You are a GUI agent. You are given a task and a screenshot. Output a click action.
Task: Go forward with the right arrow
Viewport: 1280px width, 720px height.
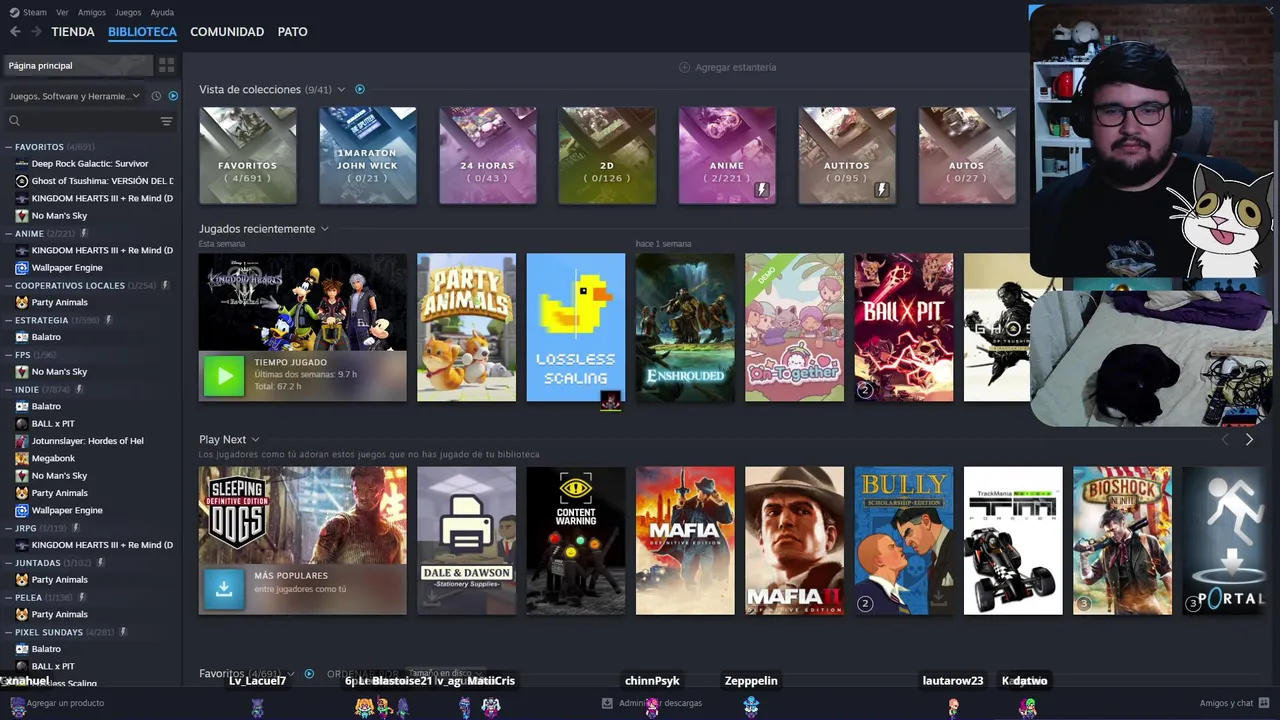coord(36,32)
